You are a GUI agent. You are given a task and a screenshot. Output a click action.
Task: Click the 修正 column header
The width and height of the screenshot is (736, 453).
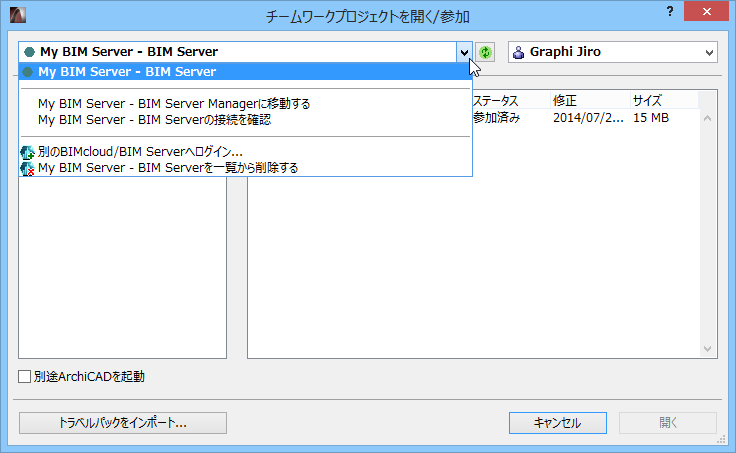(x=590, y=100)
